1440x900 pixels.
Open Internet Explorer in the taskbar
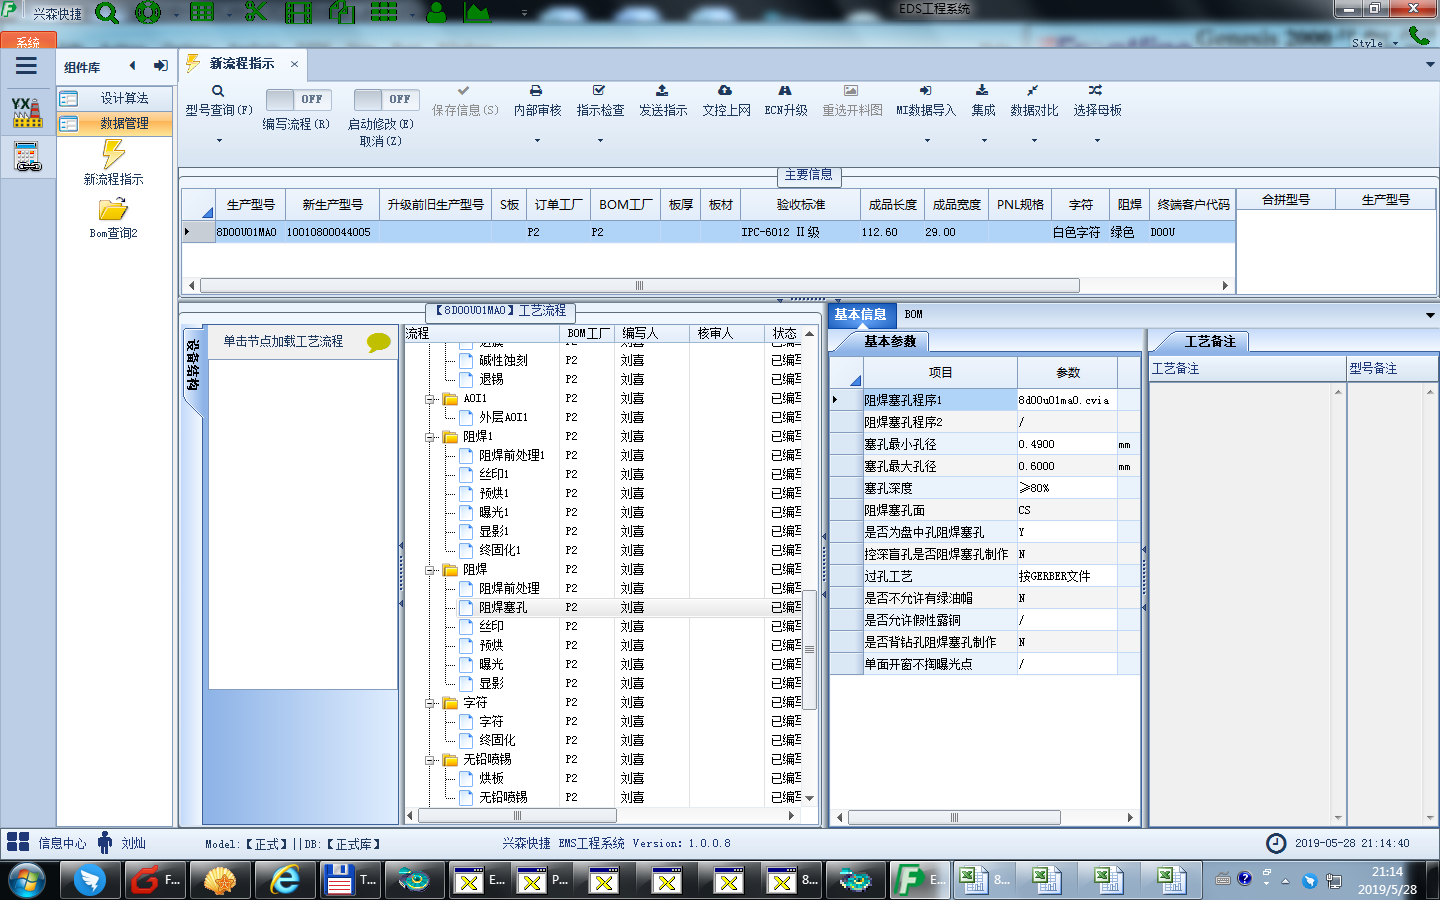pyautogui.click(x=285, y=880)
